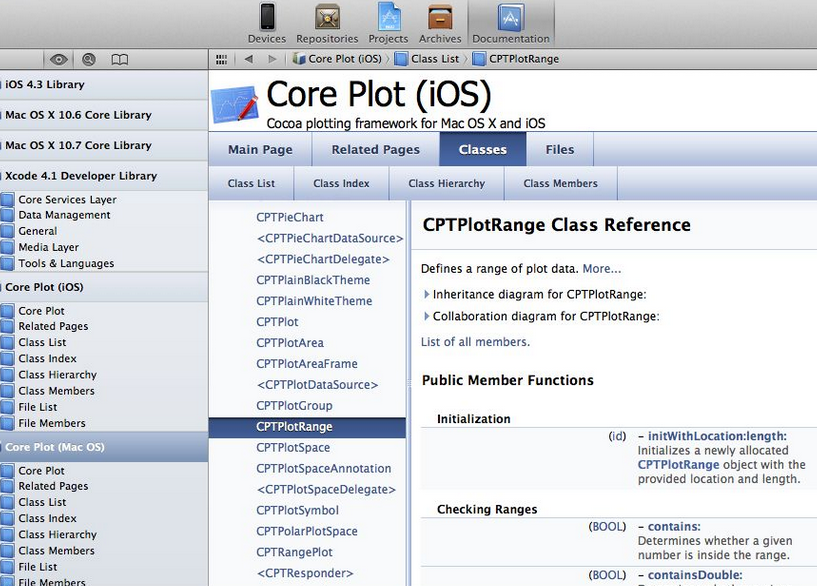Viewport: 817px width, 586px height.
Task: Open the bookmarks book icon
Action: pos(119,59)
